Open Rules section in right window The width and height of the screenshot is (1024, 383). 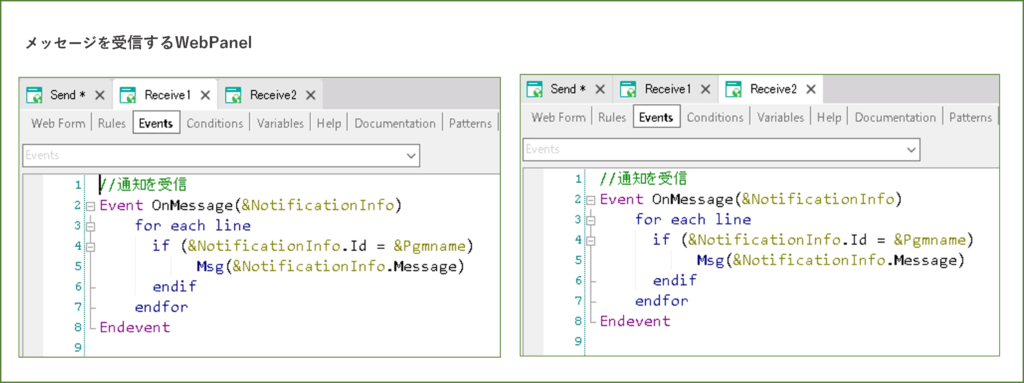613,118
